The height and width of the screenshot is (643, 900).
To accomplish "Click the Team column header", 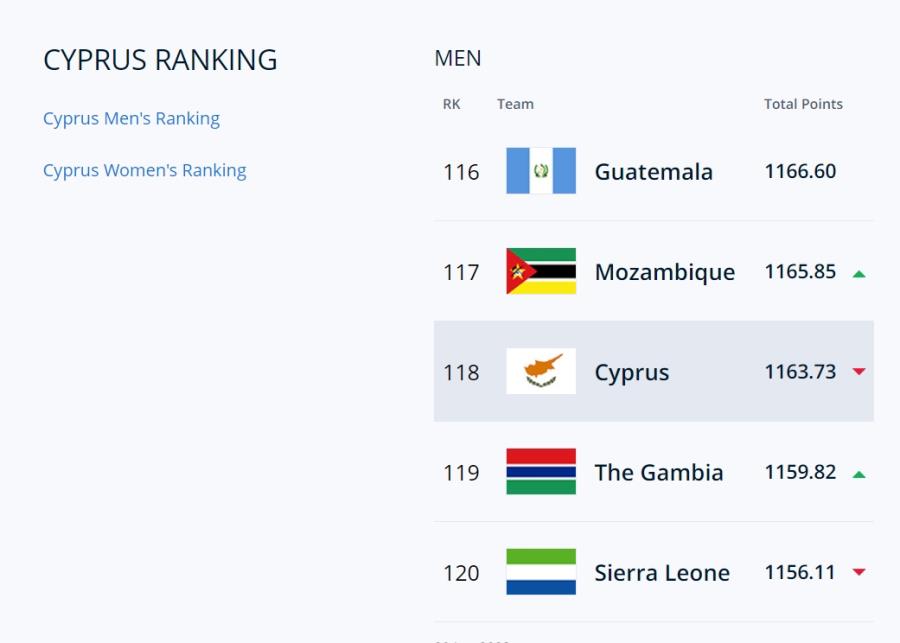I will click(x=515, y=104).
